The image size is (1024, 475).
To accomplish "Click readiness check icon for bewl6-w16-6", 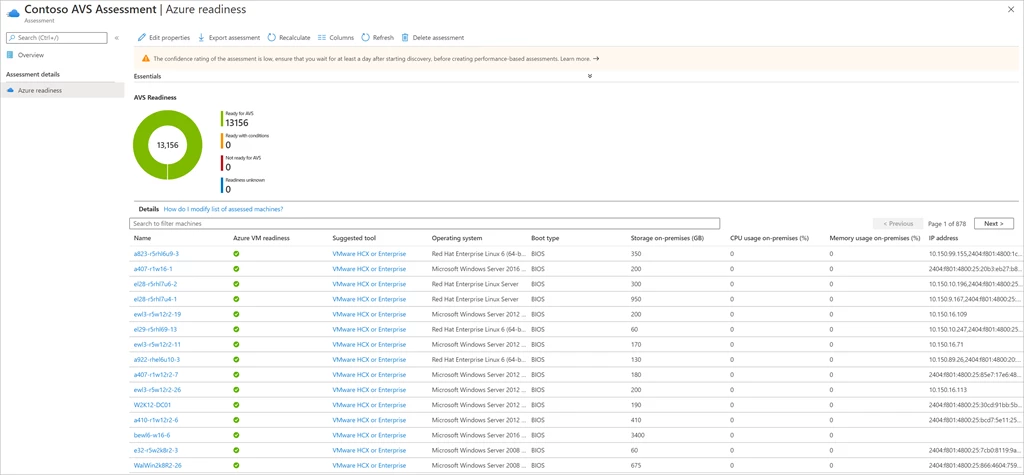I will (x=236, y=434).
